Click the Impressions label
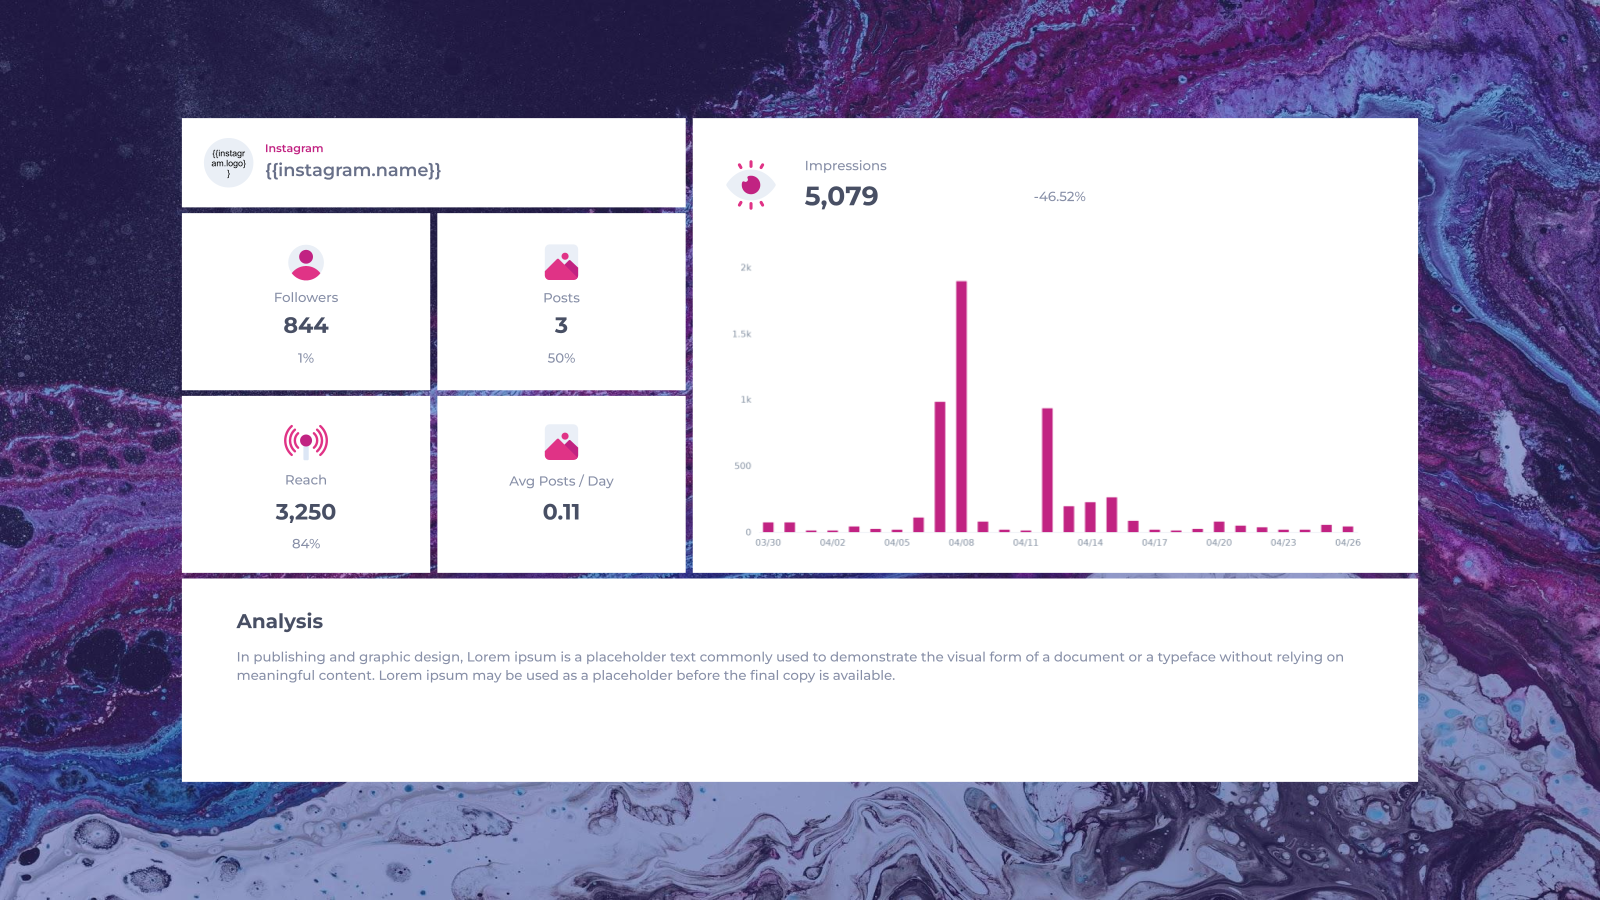This screenshot has height=900, width=1600. [x=845, y=166]
